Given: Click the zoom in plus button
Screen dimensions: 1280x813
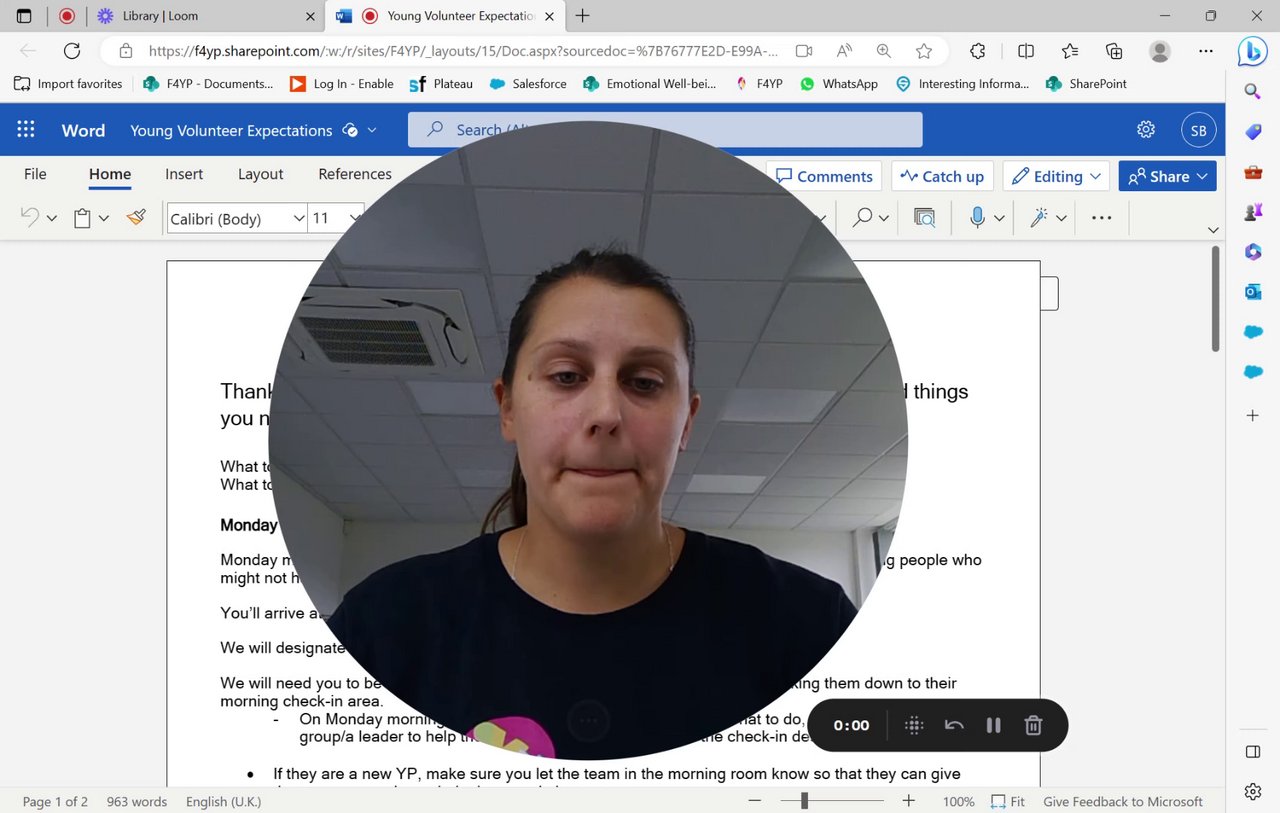Looking at the screenshot, I should point(908,801).
